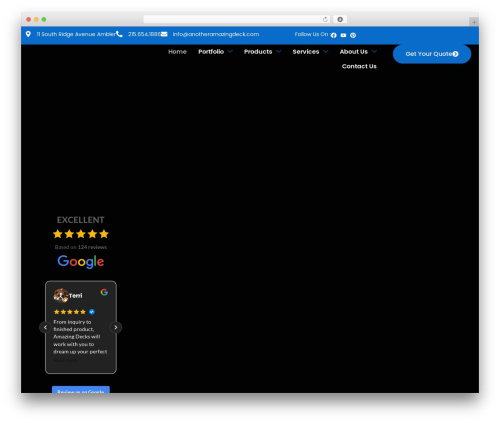
Task: Click the South Ridge Avenue Ambler address link
Action: click(76, 34)
